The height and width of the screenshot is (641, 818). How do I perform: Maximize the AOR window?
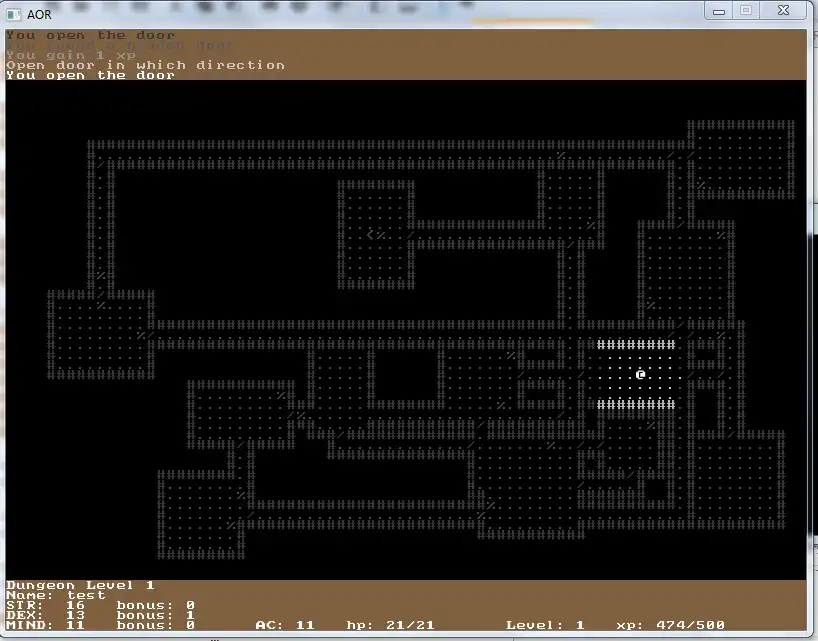coord(746,11)
